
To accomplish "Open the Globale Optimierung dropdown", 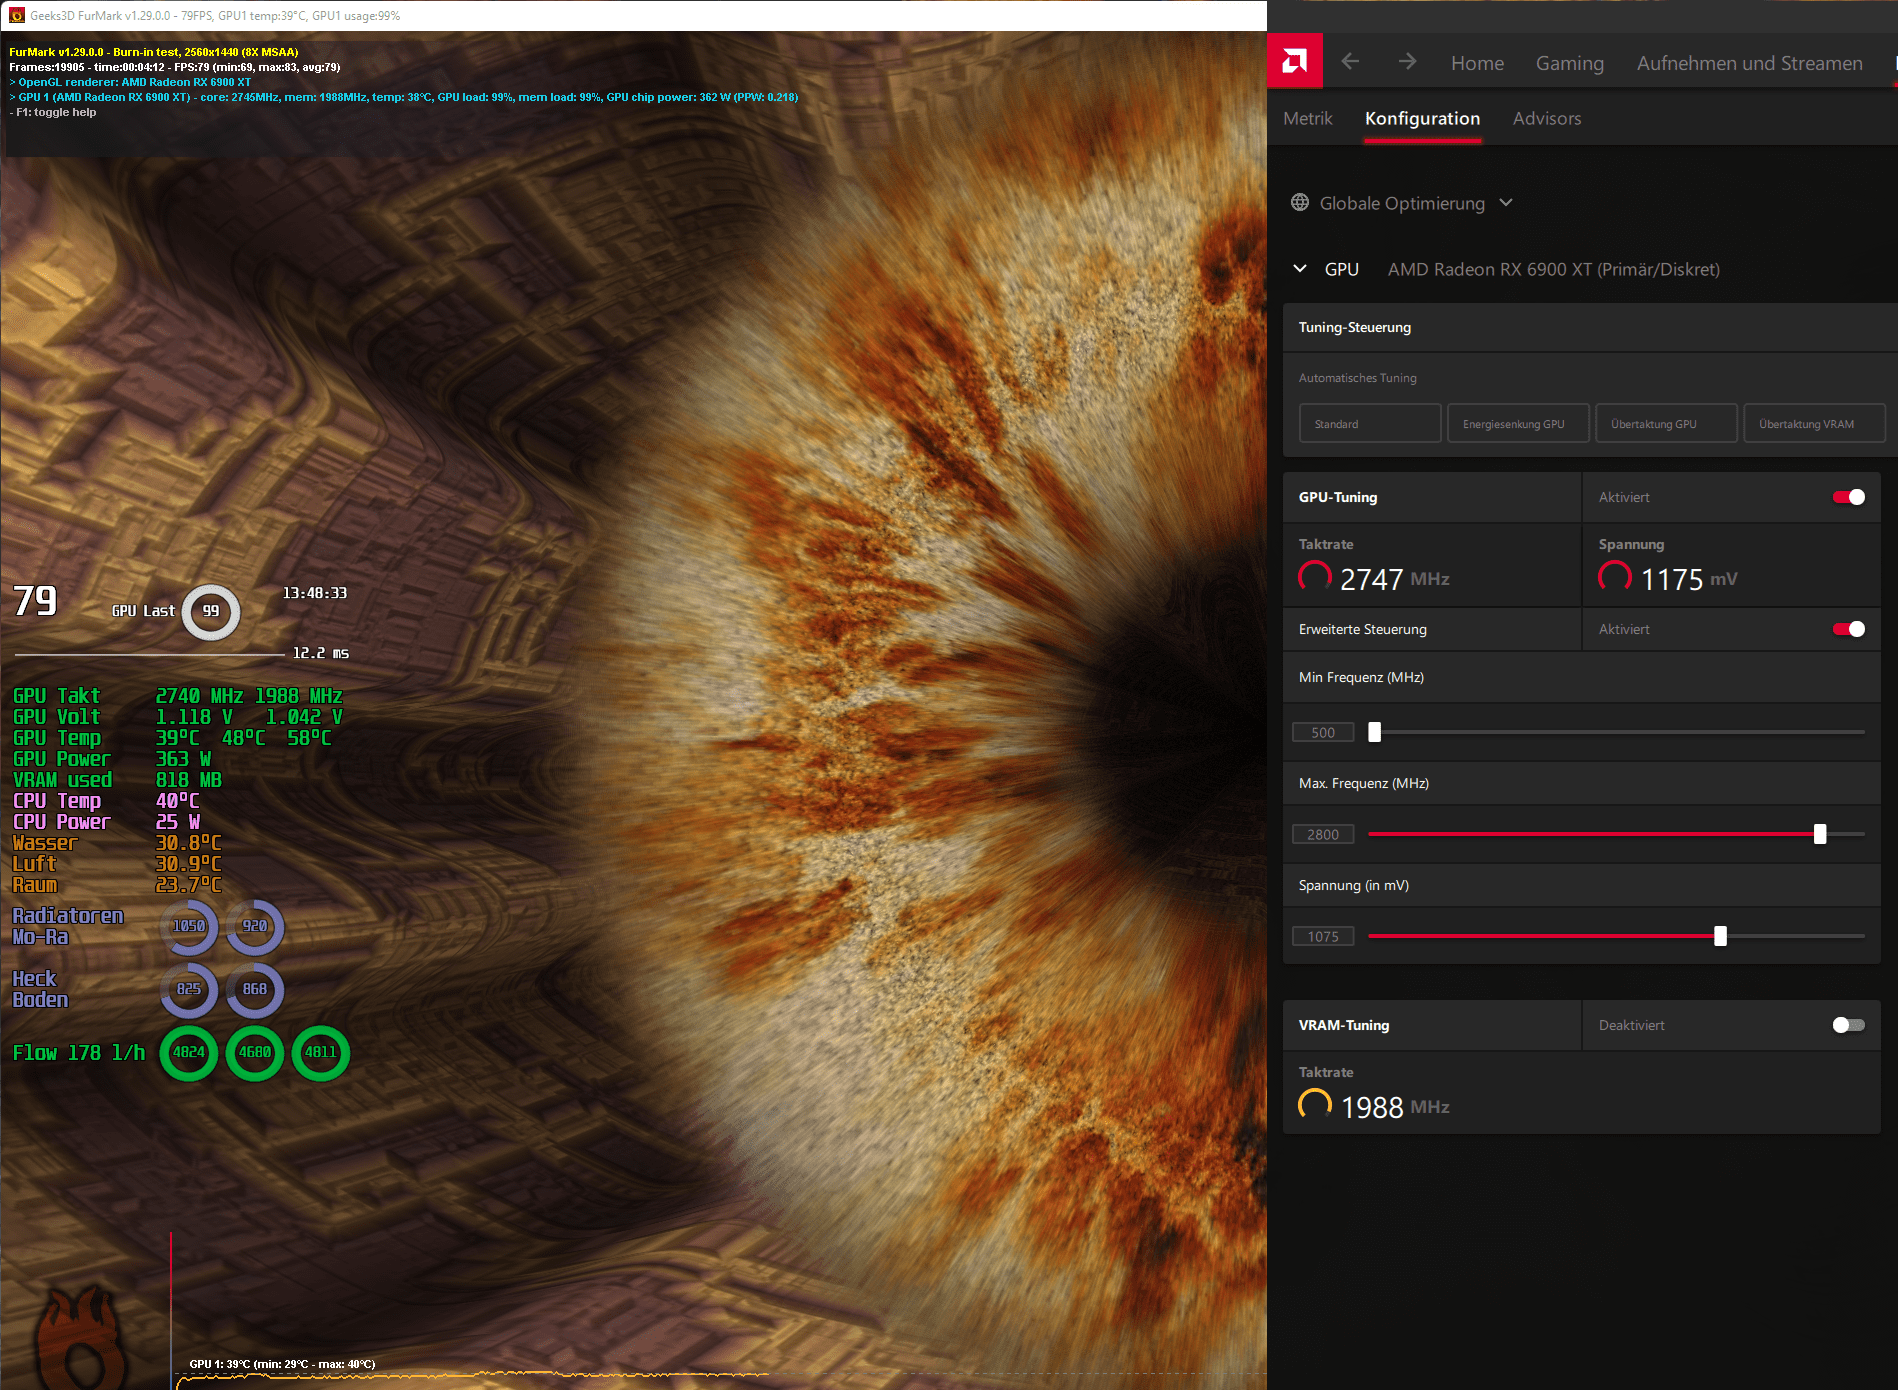I will [1402, 203].
